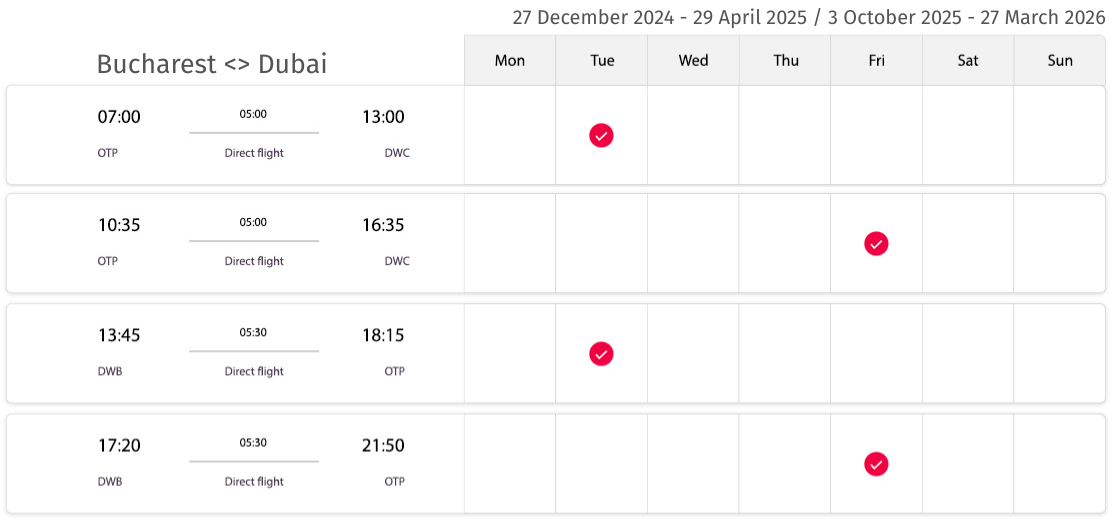The image size is (1112, 520).
Task: Click the schedule date range text
Action: click(x=809, y=18)
